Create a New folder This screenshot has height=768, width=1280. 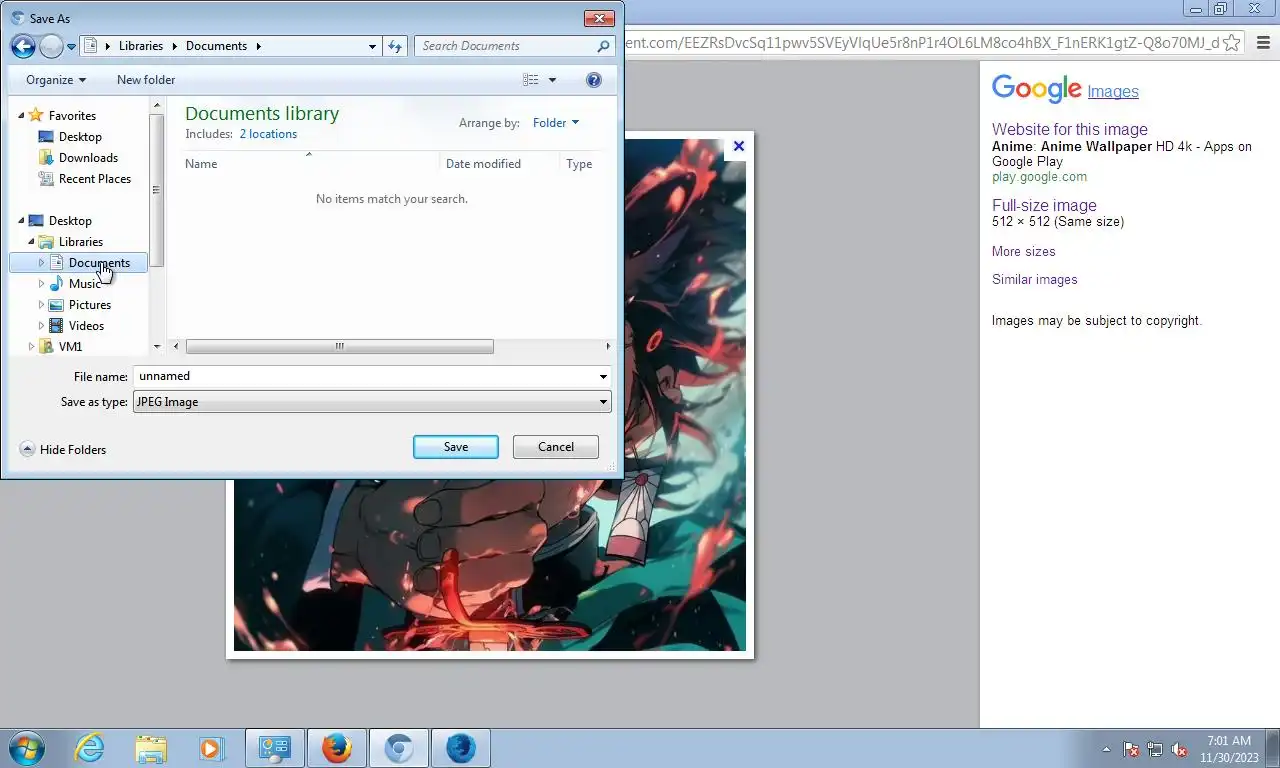point(146,80)
